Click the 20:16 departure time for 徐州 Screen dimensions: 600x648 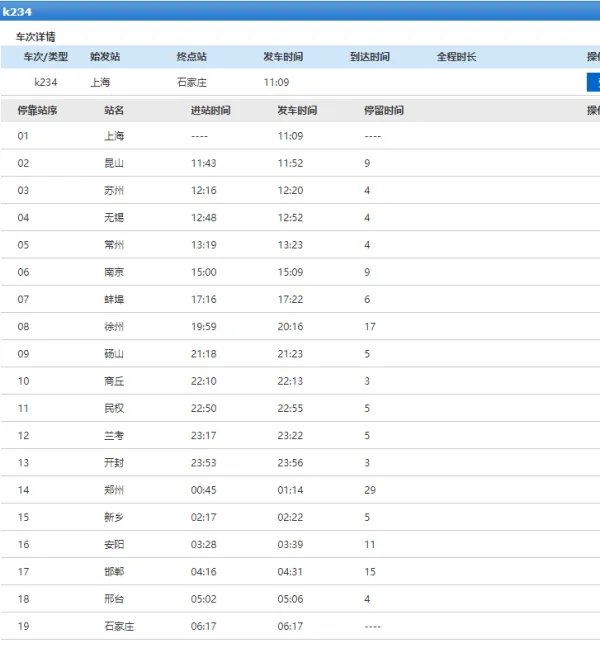(x=290, y=326)
